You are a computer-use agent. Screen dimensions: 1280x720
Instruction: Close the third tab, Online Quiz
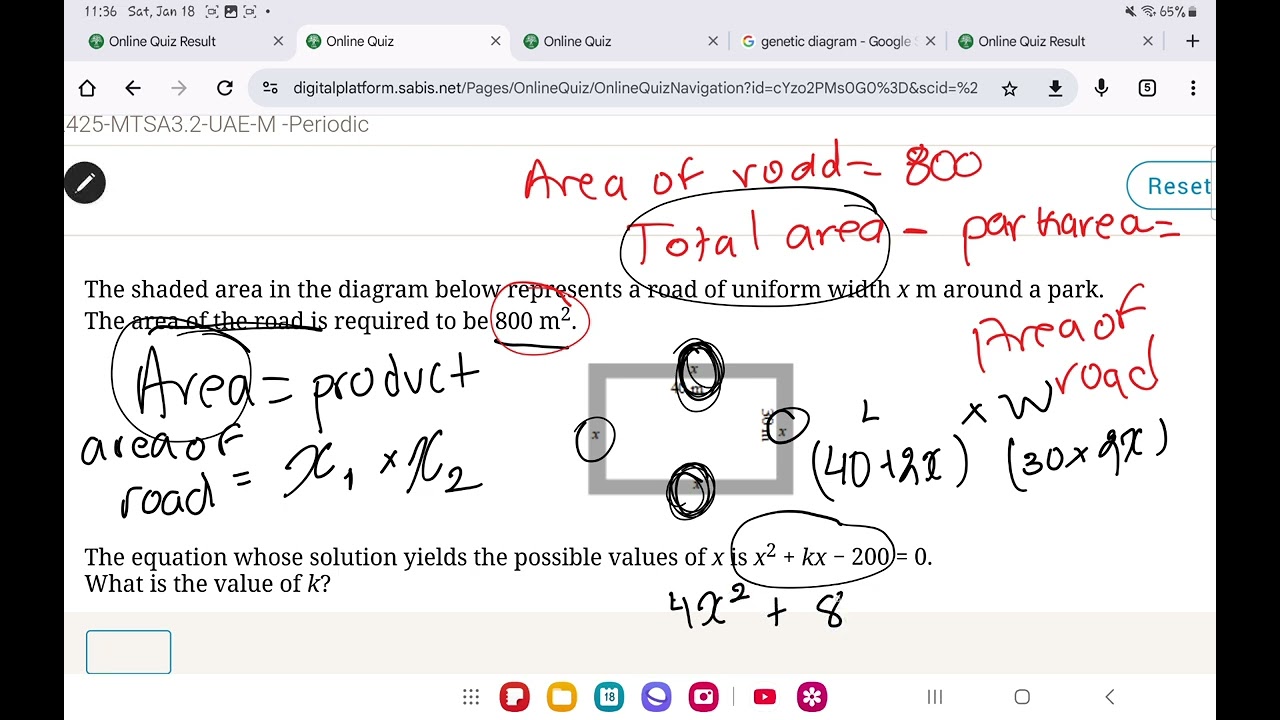click(x=713, y=41)
